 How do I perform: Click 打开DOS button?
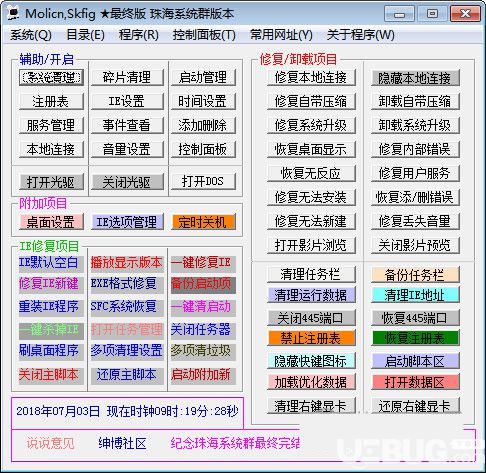(x=203, y=182)
